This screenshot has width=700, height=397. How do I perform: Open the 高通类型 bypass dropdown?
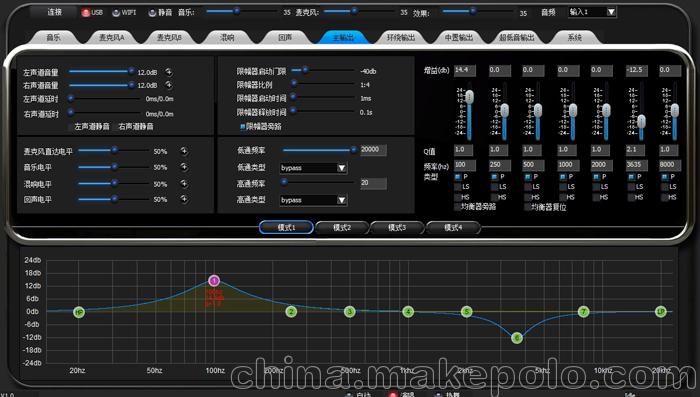click(x=342, y=200)
